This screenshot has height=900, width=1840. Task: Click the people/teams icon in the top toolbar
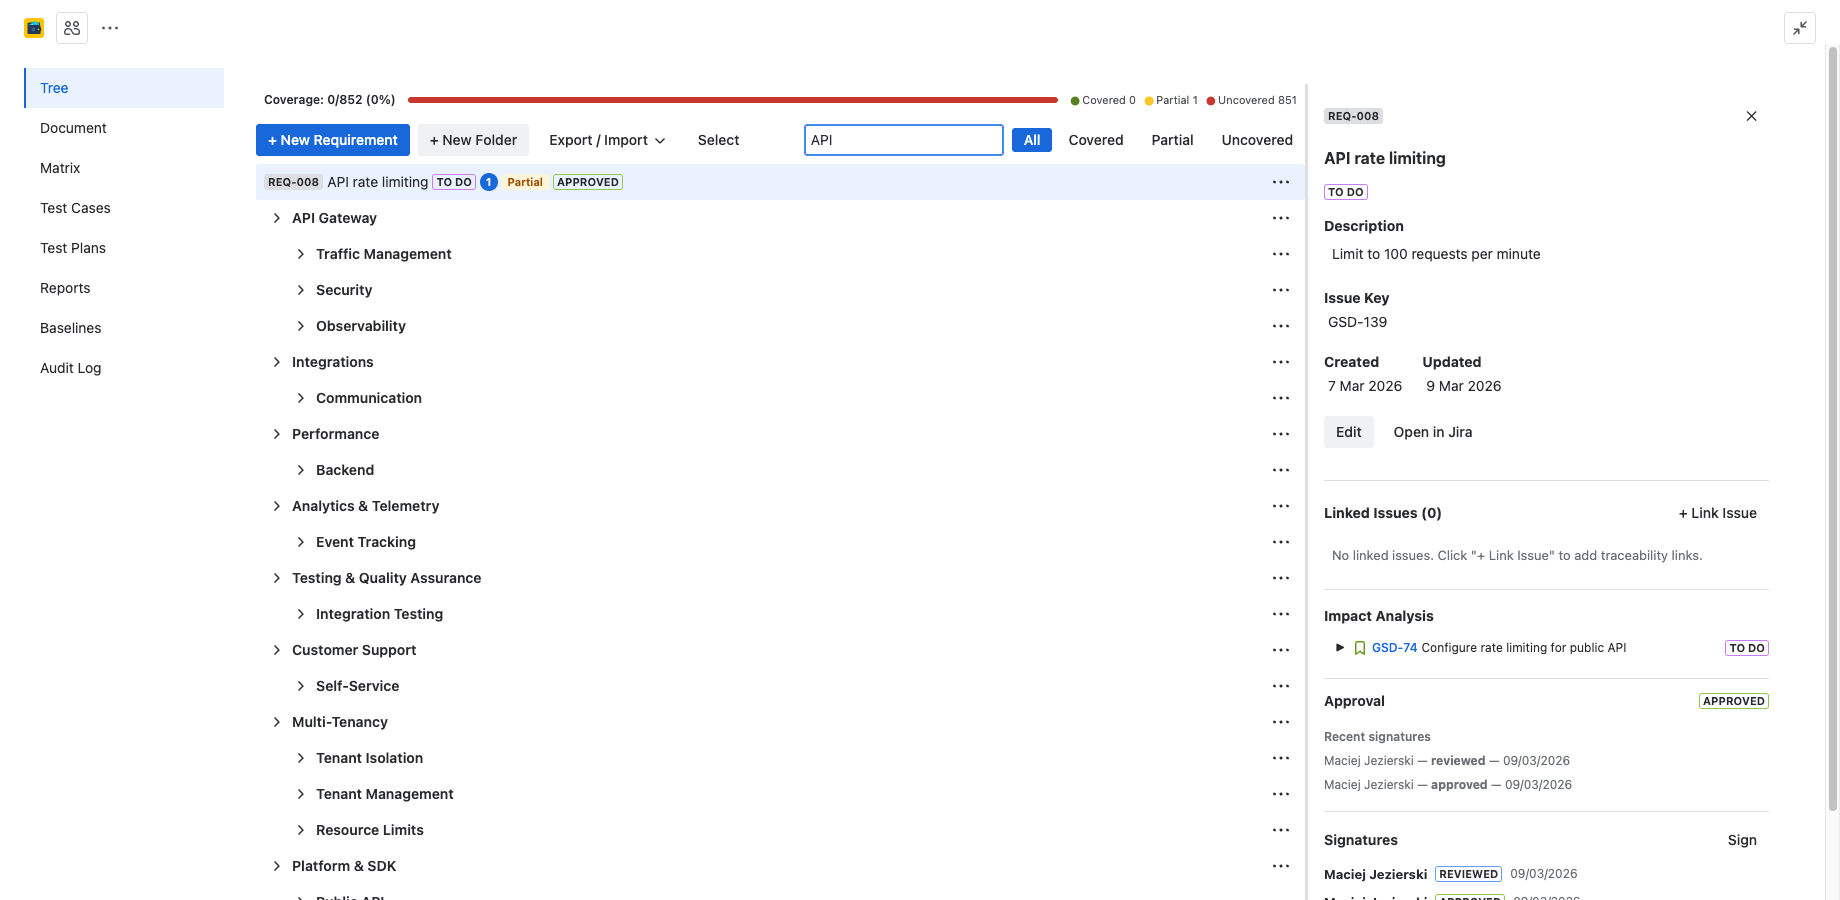71,27
